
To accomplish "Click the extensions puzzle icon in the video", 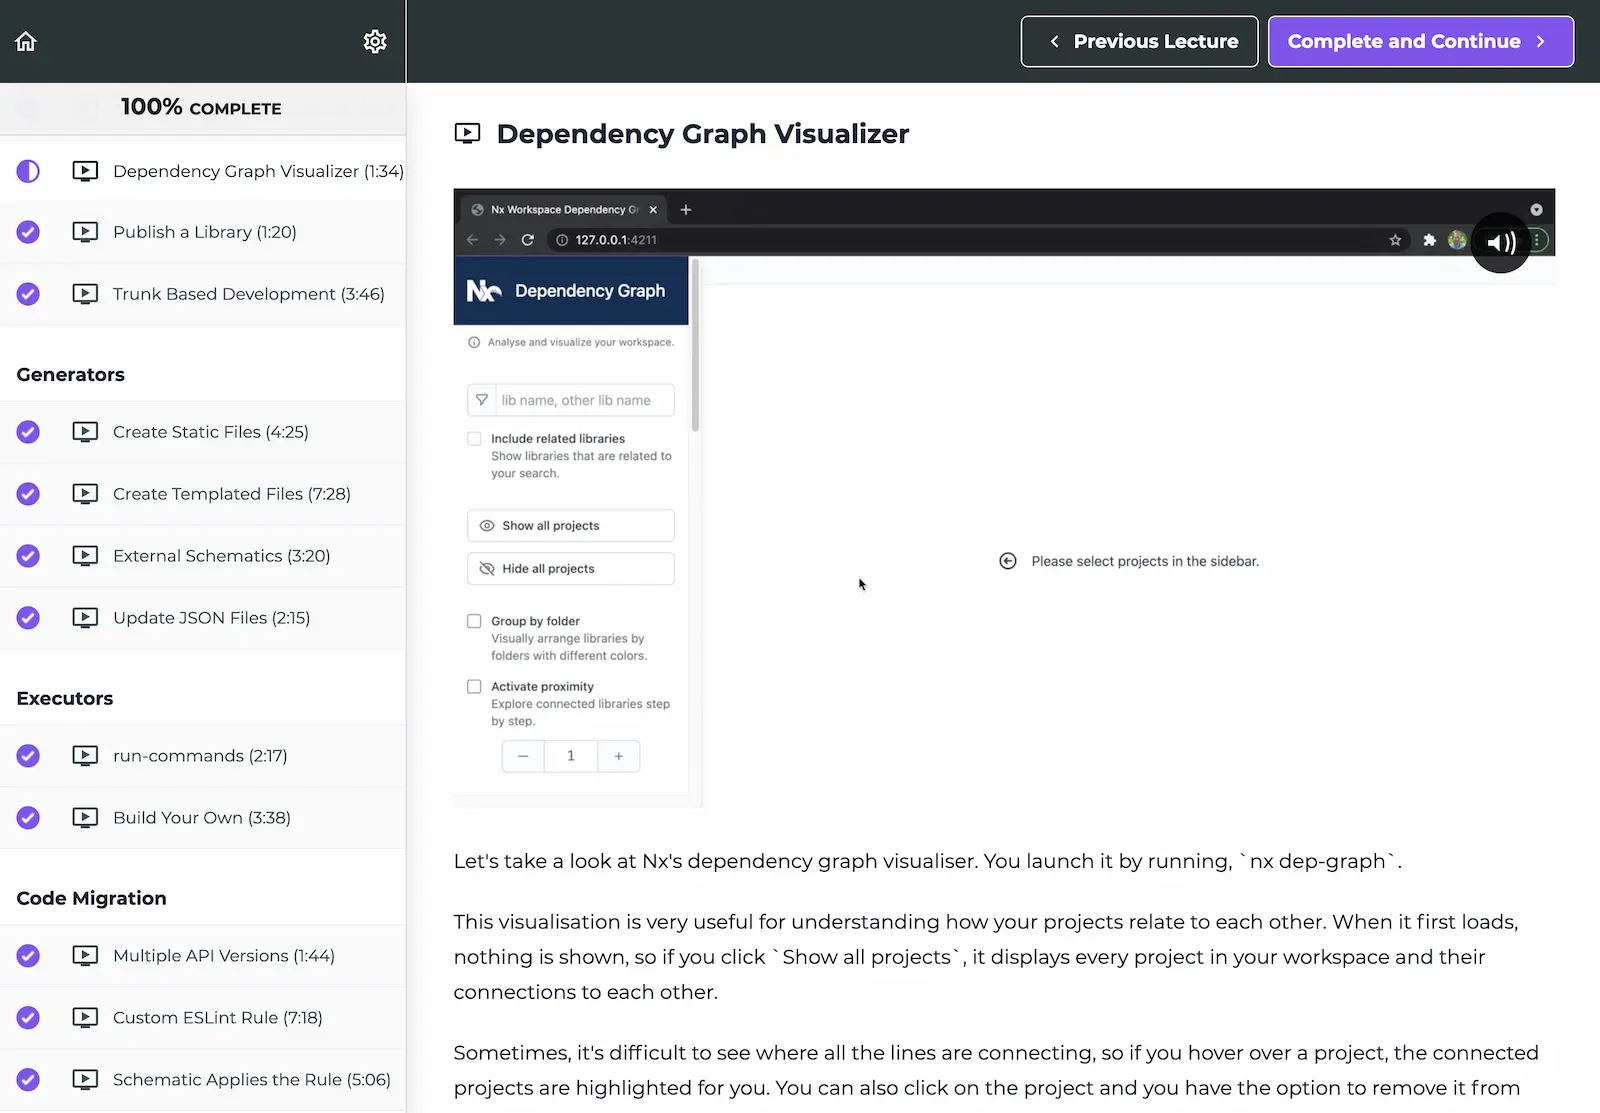I will (1429, 240).
